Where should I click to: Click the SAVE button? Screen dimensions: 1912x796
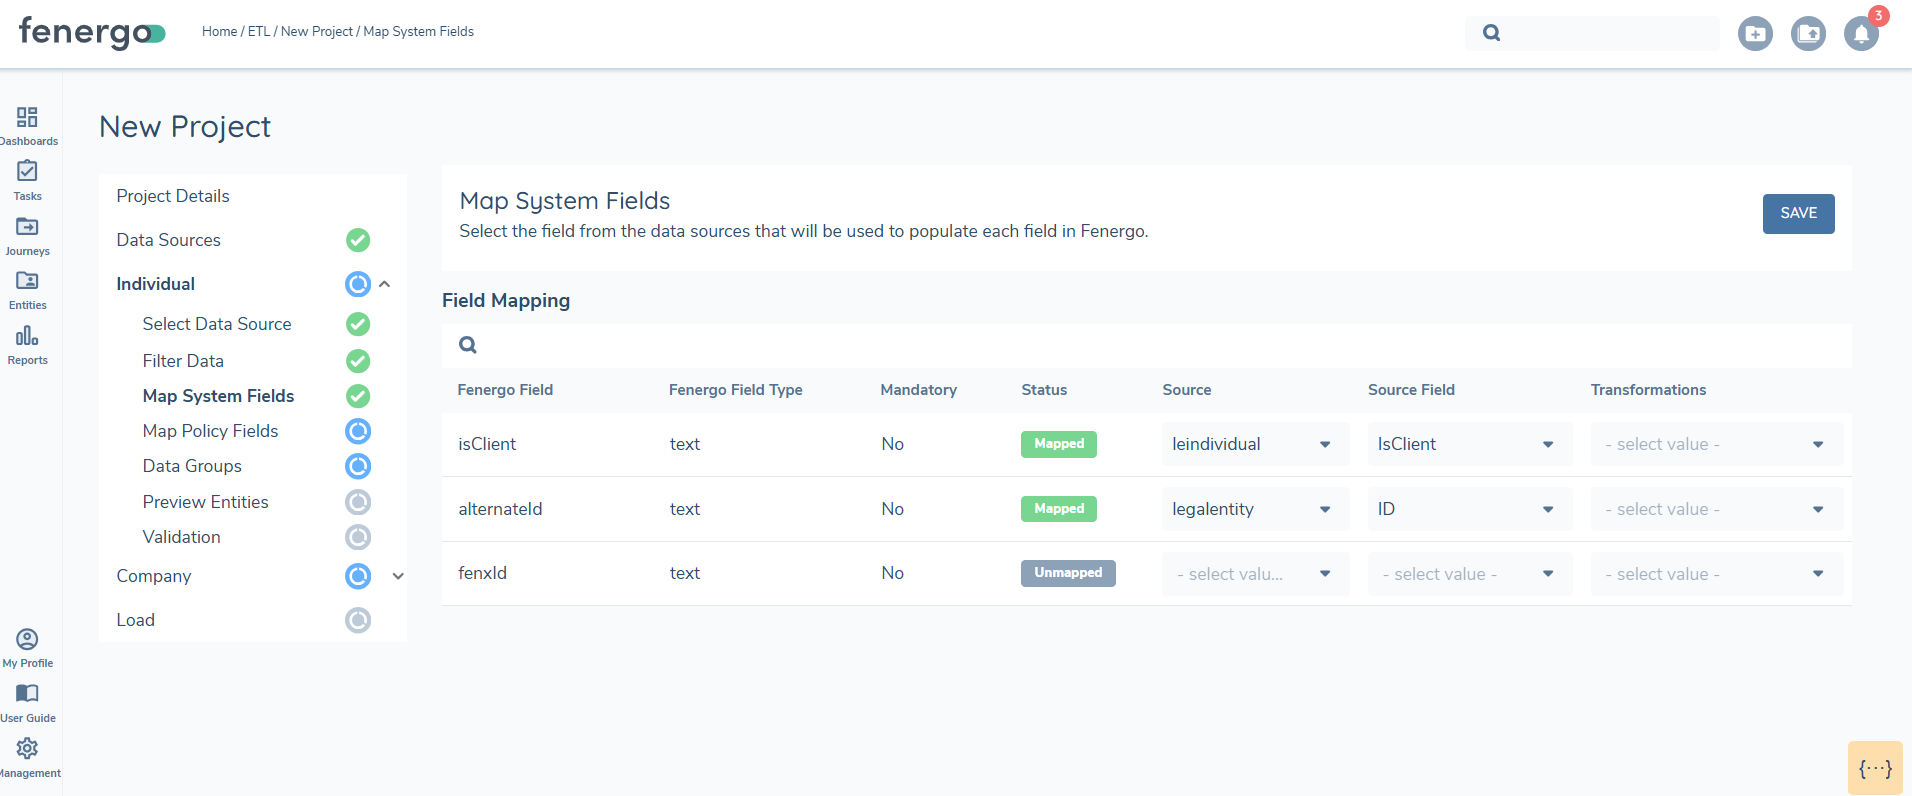point(1797,214)
